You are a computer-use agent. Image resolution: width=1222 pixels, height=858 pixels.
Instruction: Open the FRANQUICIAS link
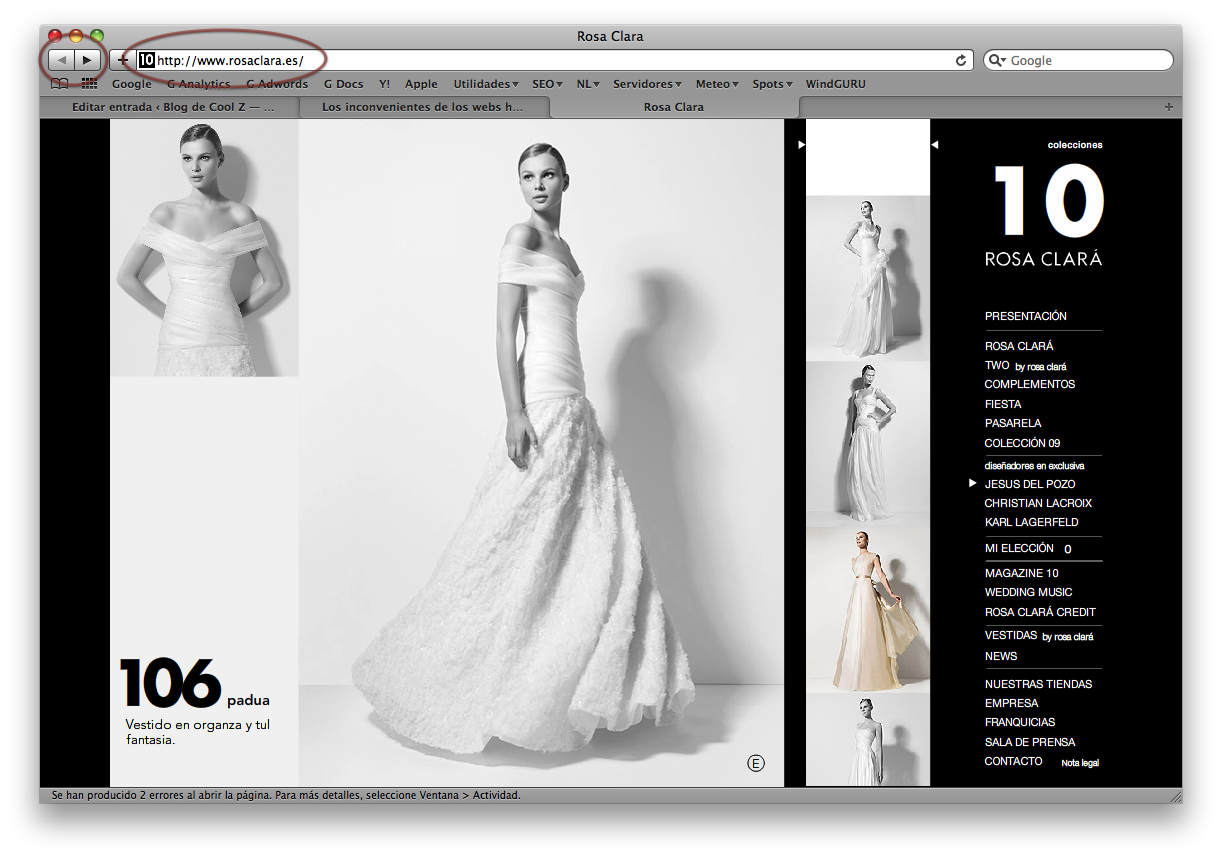click(1020, 722)
